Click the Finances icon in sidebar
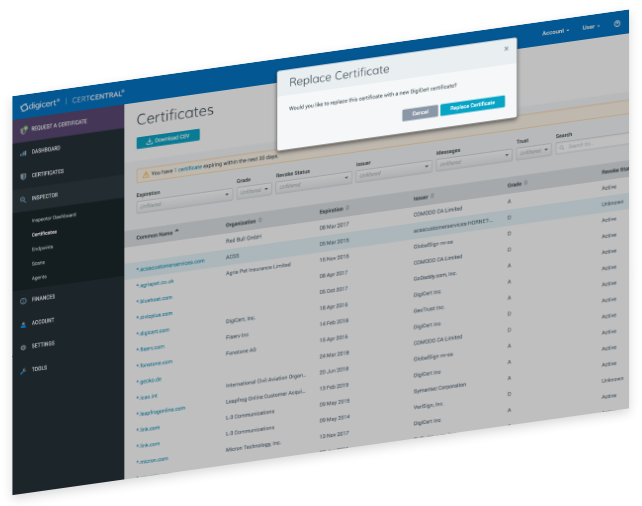 pos(23,301)
